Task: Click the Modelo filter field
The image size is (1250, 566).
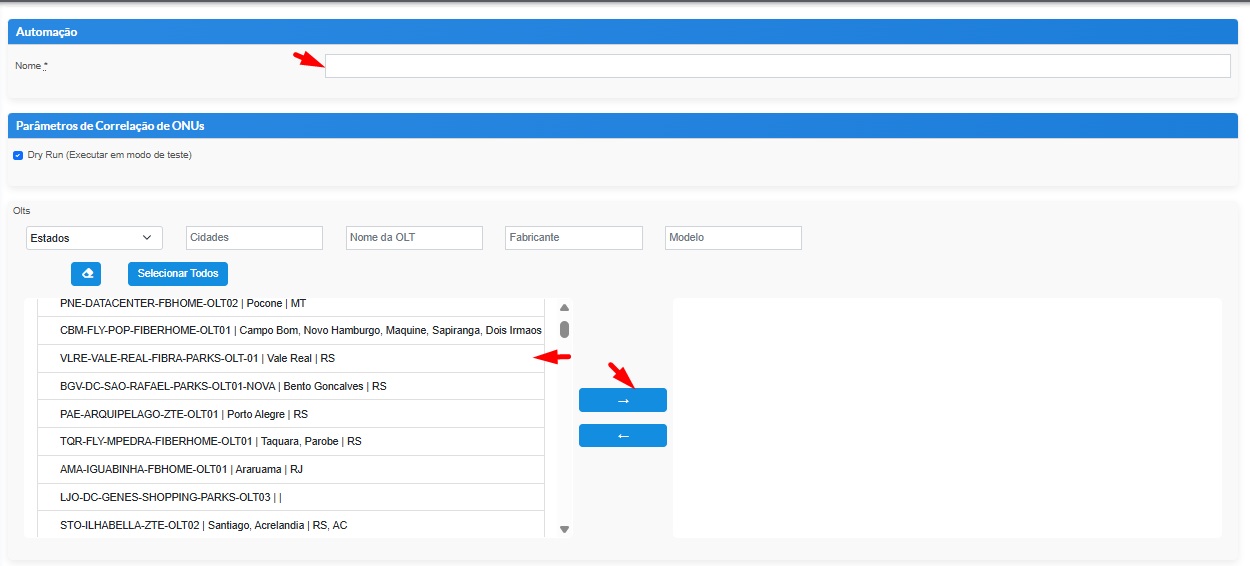Action: (x=733, y=238)
